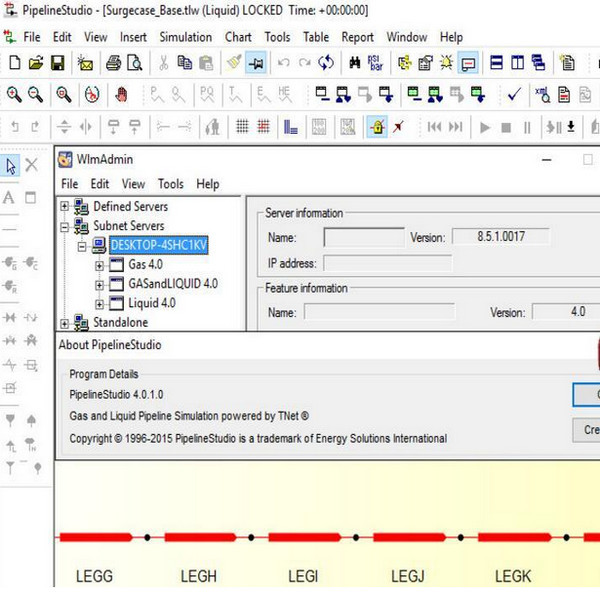Open the Simulation menu

click(186, 37)
